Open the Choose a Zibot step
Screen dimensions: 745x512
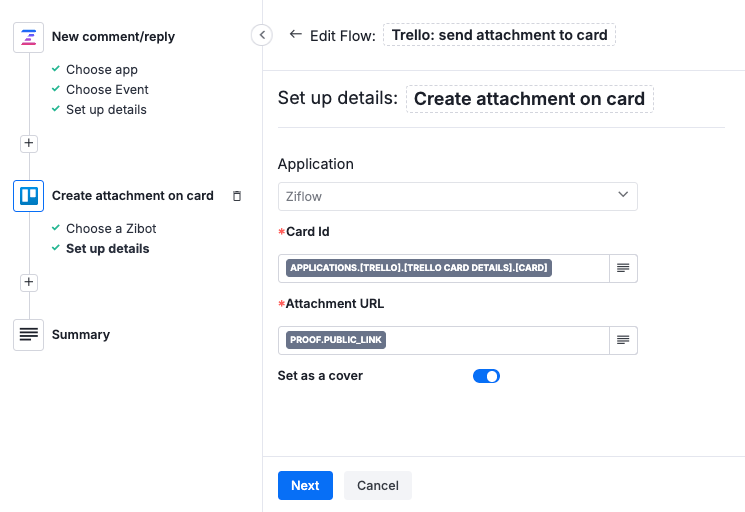[x=111, y=228]
